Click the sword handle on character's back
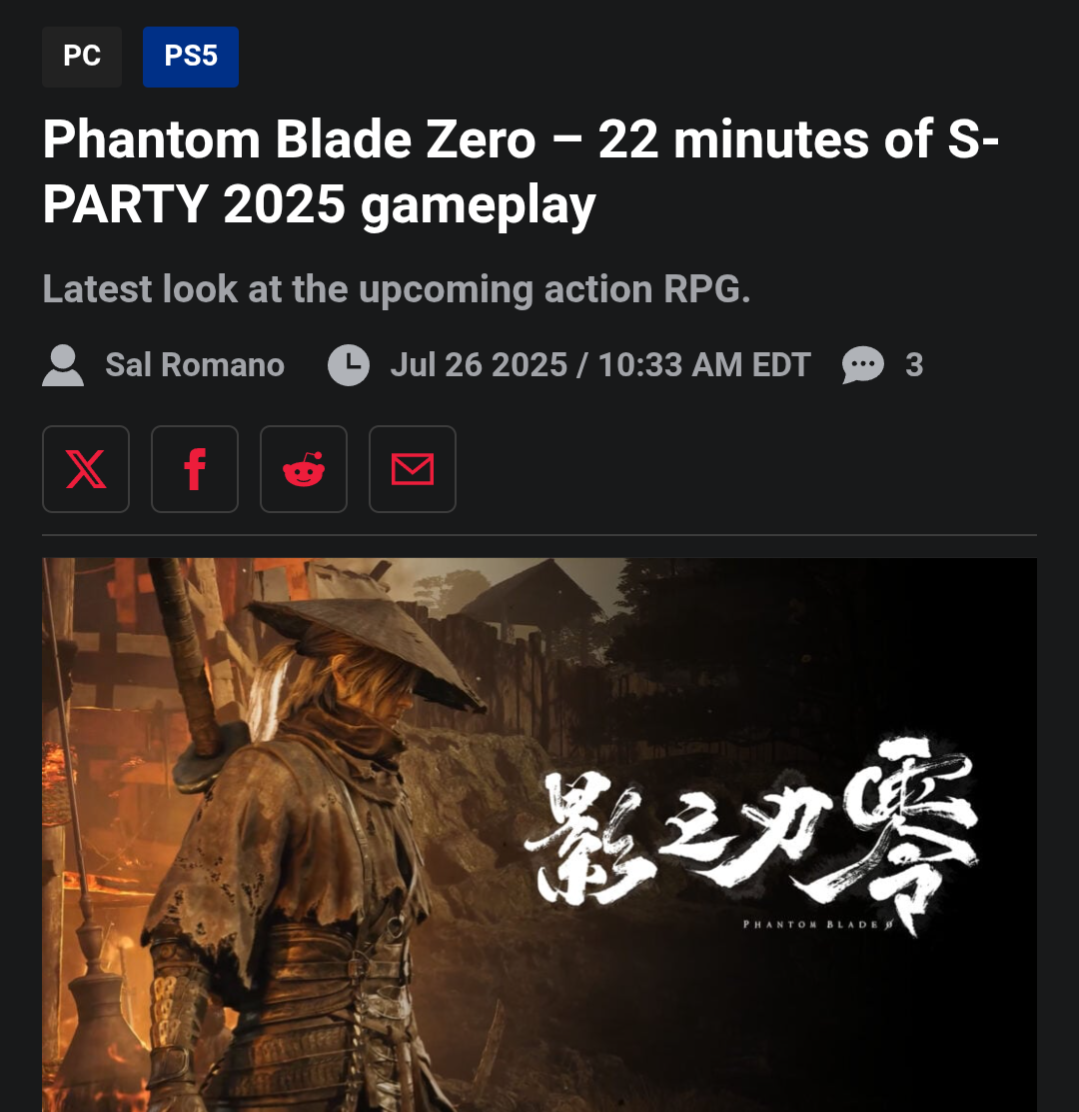Image resolution: width=1079 pixels, height=1112 pixels. pos(186,656)
